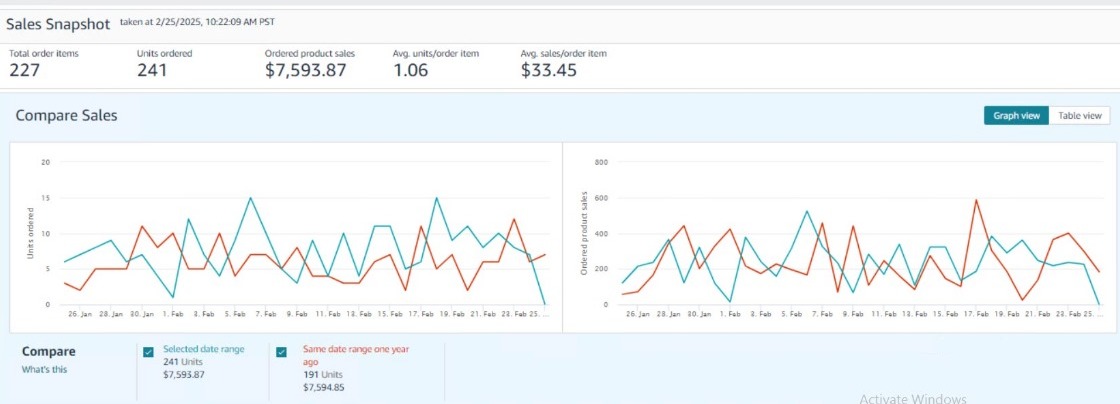Click the Selected date range label
This screenshot has width=1120, height=404.
204,349
